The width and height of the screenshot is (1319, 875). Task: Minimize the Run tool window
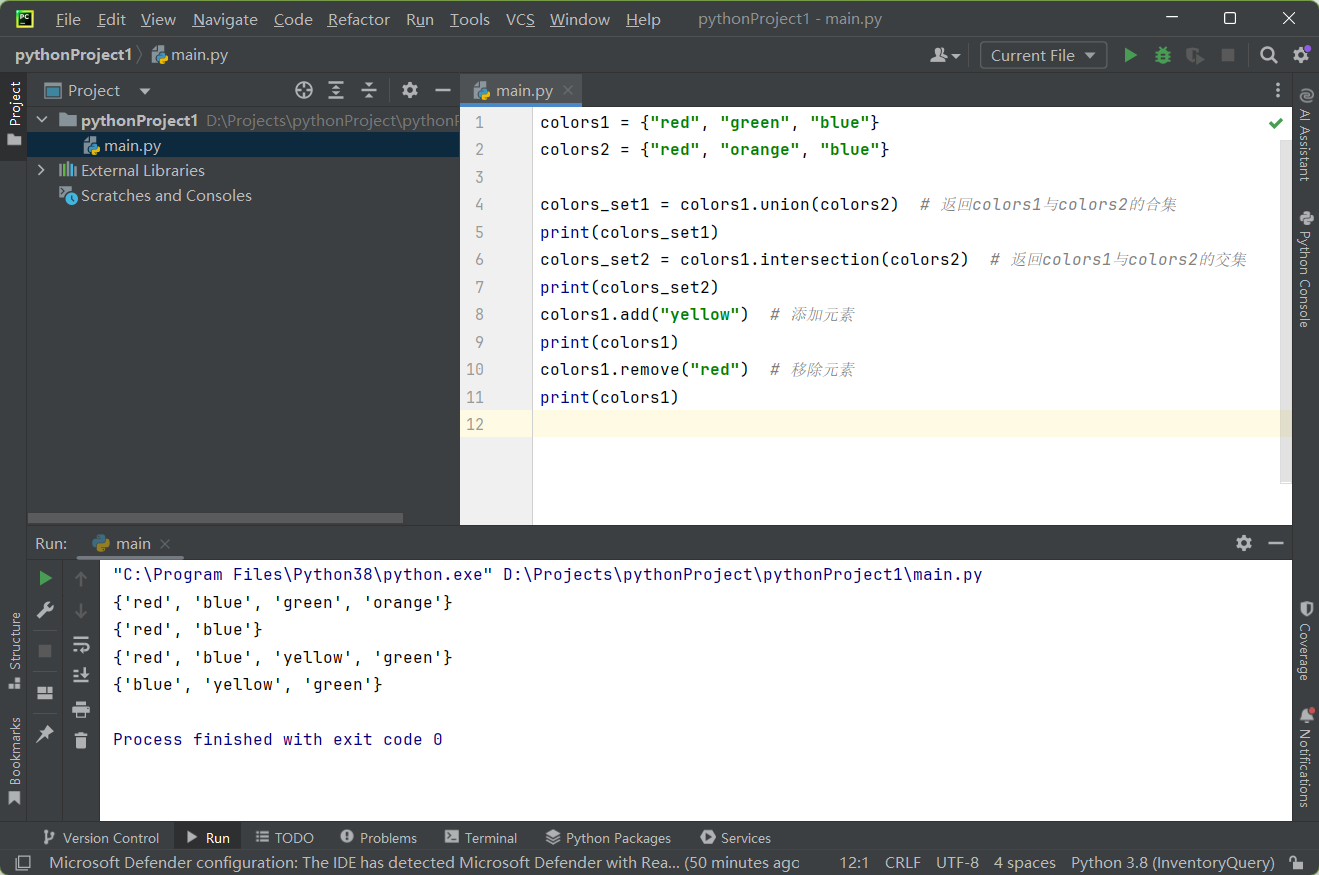(1275, 543)
